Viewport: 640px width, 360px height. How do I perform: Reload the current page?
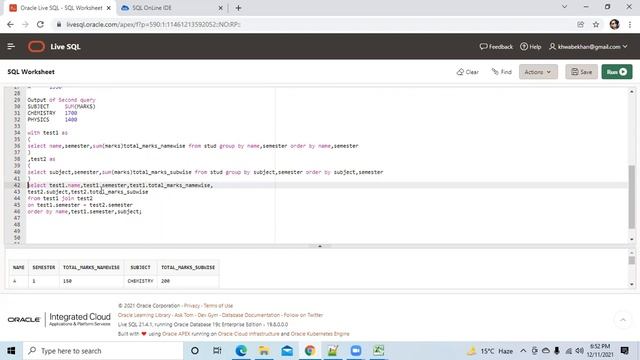[x=40, y=24]
